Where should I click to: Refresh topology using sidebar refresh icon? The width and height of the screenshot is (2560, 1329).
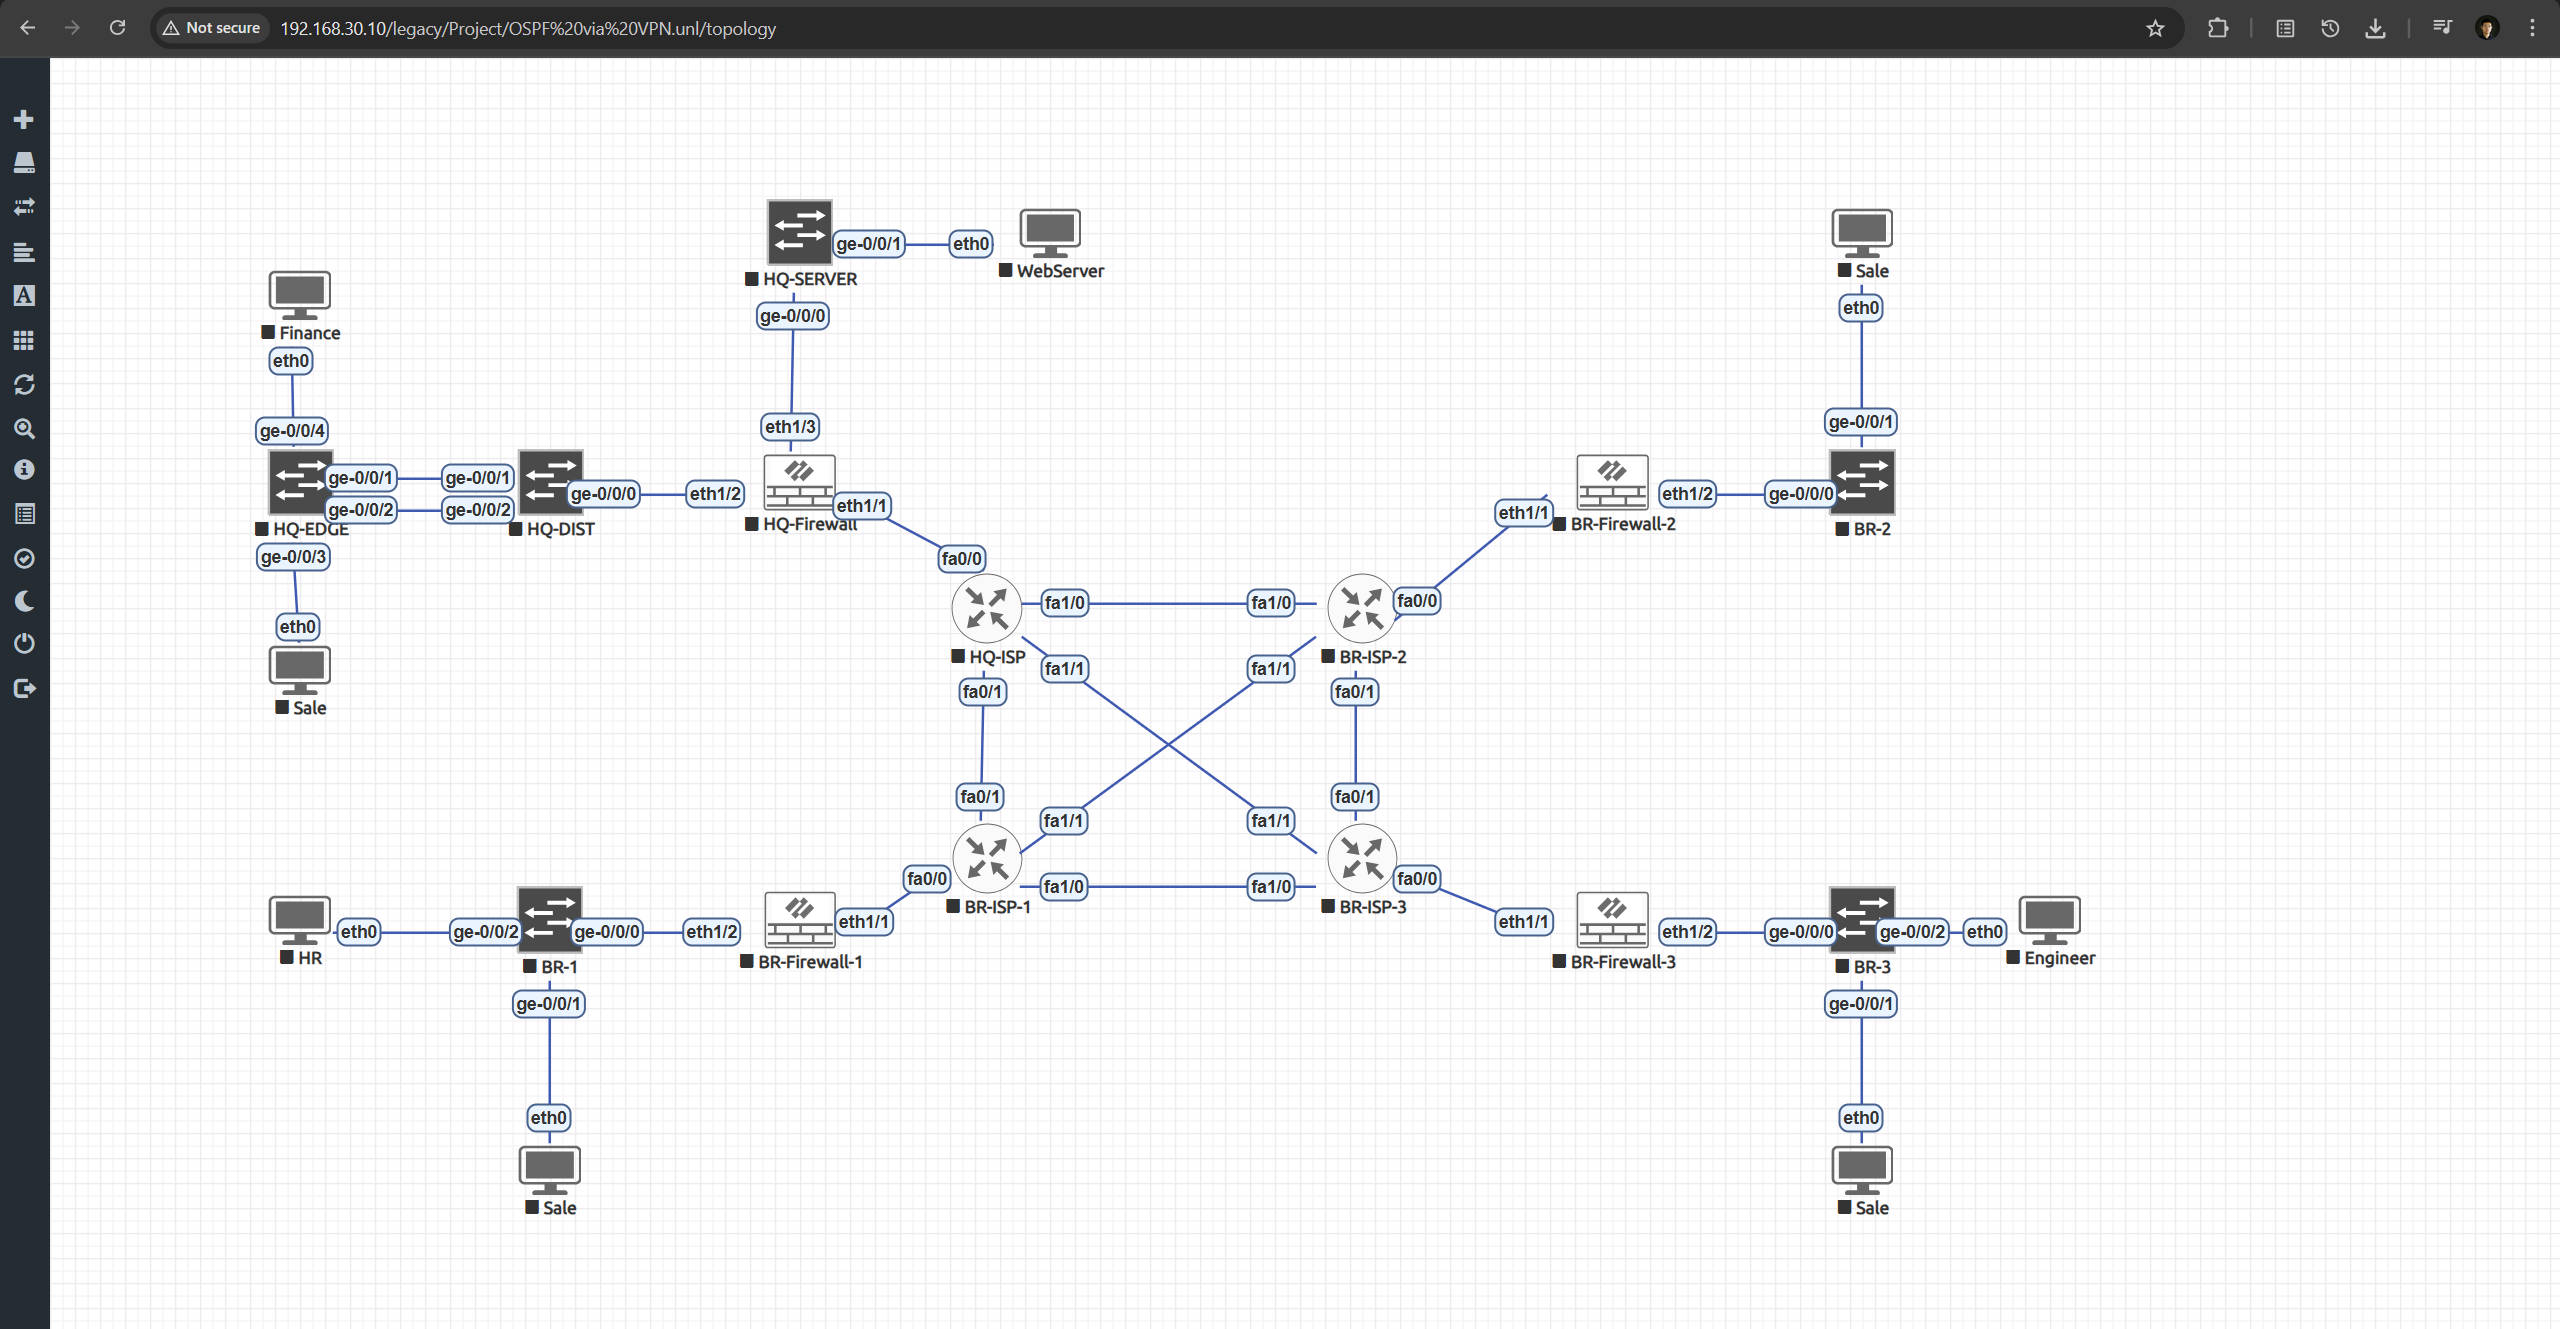tap(24, 385)
